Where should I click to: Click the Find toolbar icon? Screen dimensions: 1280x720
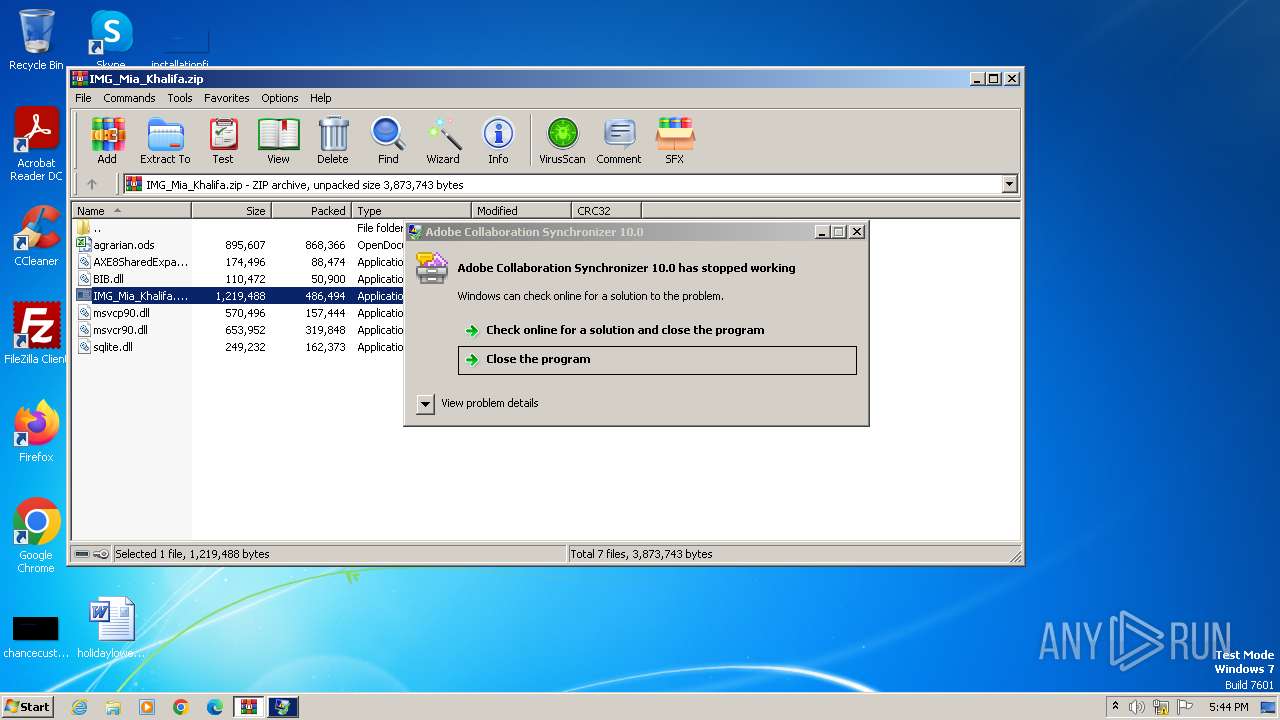(x=388, y=140)
